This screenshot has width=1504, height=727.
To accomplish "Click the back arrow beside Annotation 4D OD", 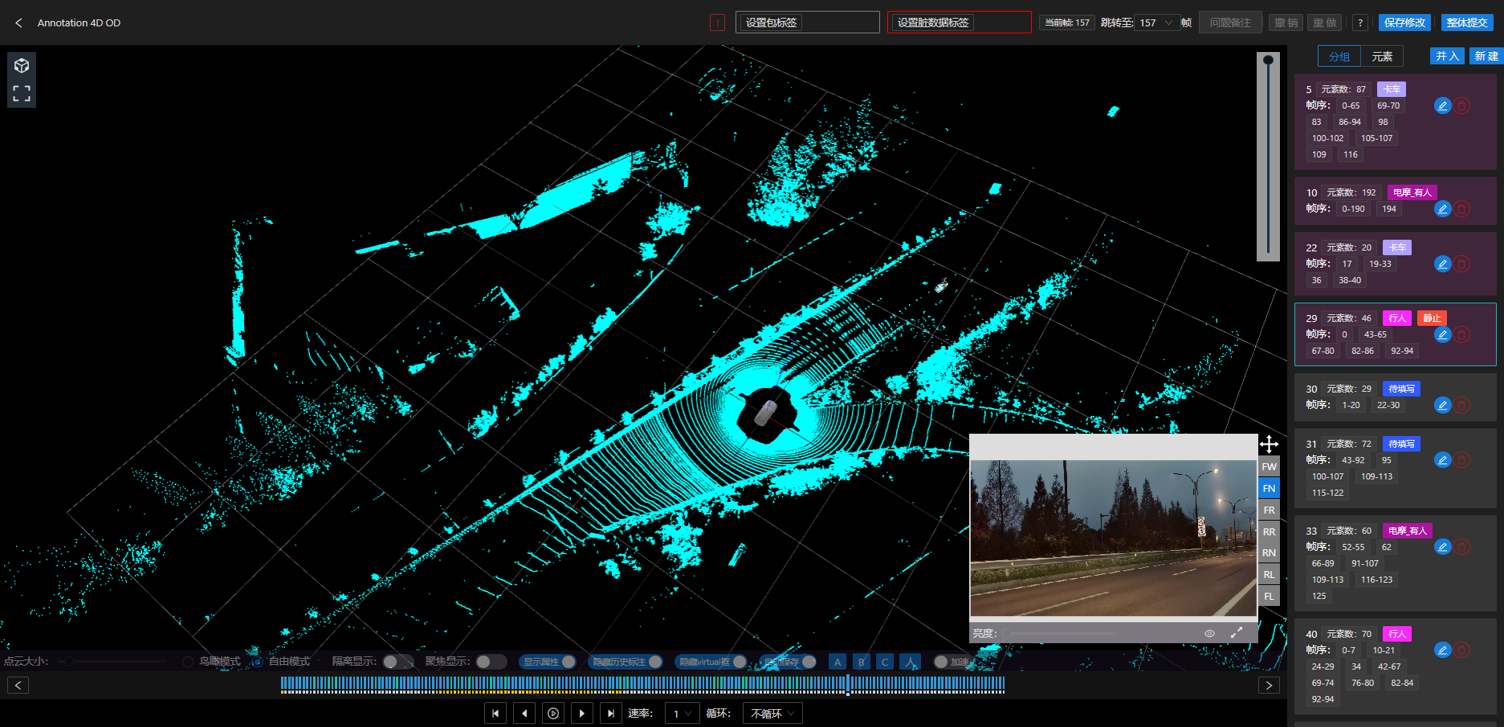I will [19, 22].
